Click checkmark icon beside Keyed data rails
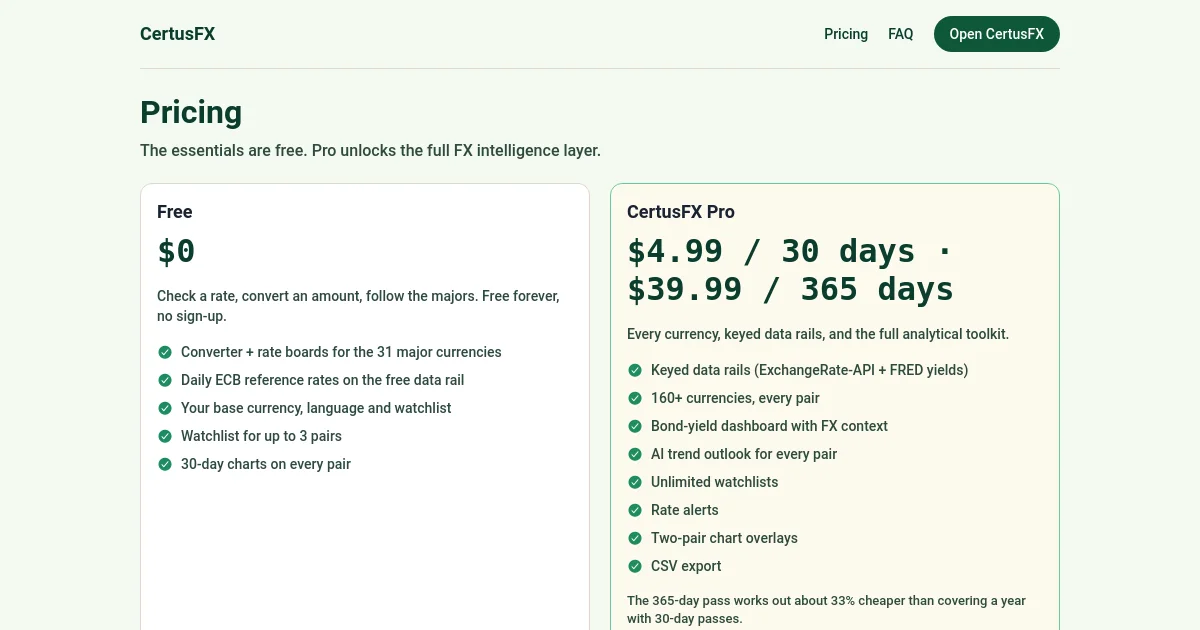Viewport: 1200px width, 630px height. pyautogui.click(x=635, y=370)
